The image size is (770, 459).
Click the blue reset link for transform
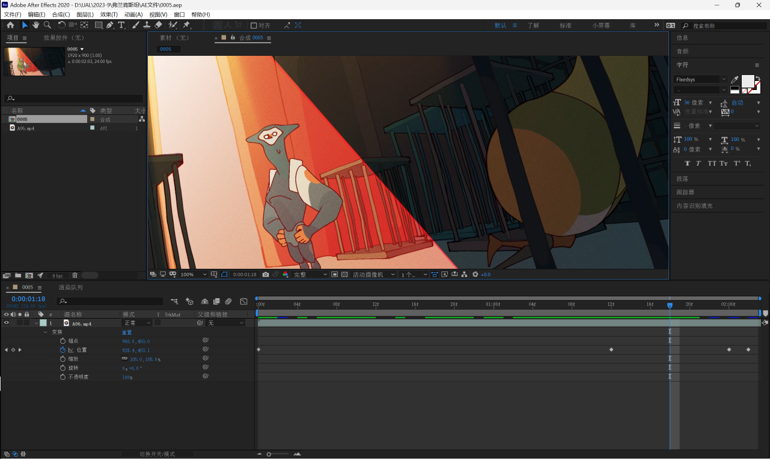(127, 332)
